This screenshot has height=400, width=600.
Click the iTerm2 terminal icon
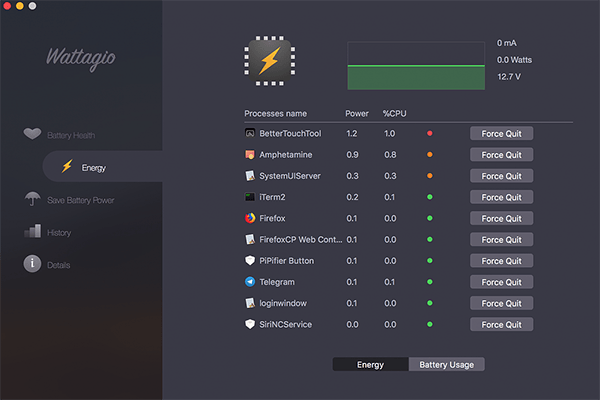pos(250,197)
